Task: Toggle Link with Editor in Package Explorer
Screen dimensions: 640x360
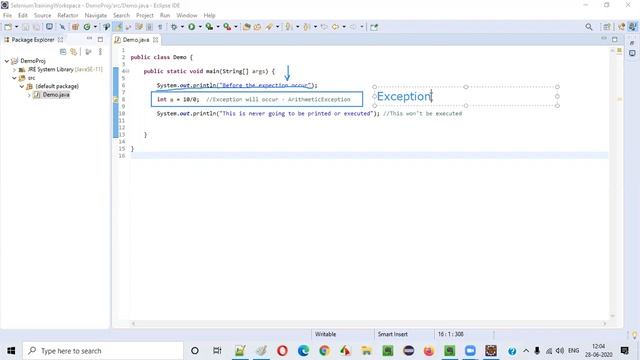Action: [73, 52]
